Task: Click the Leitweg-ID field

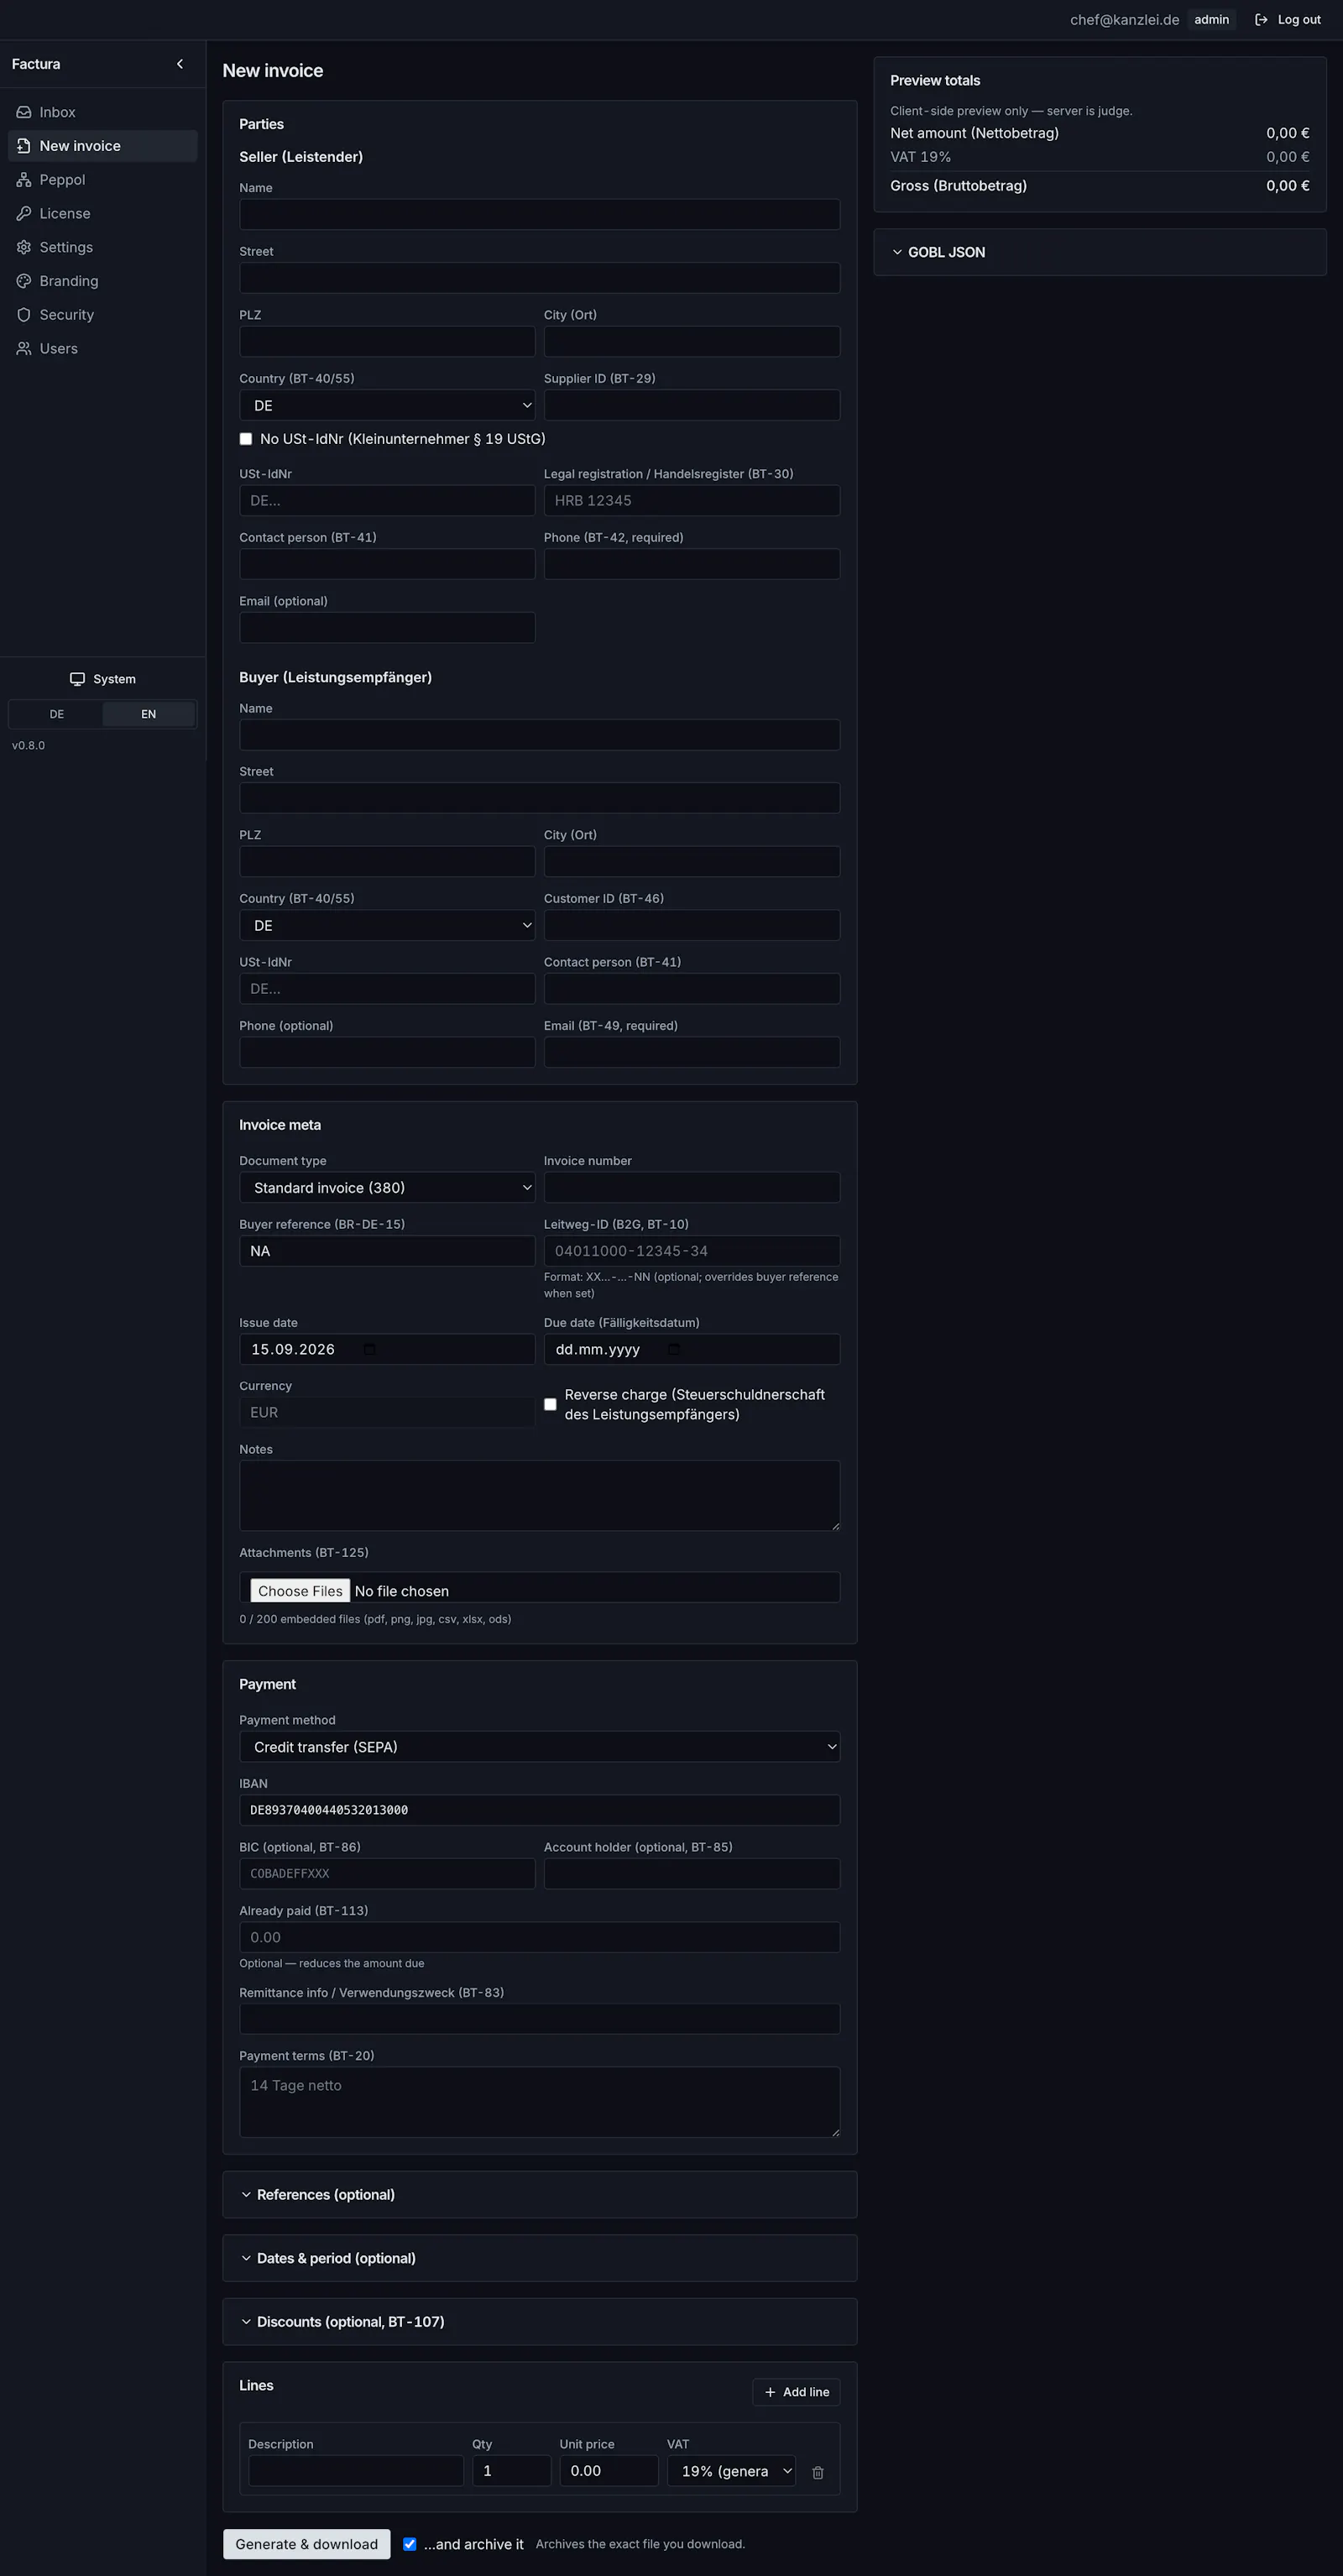Action: pyautogui.click(x=691, y=1251)
